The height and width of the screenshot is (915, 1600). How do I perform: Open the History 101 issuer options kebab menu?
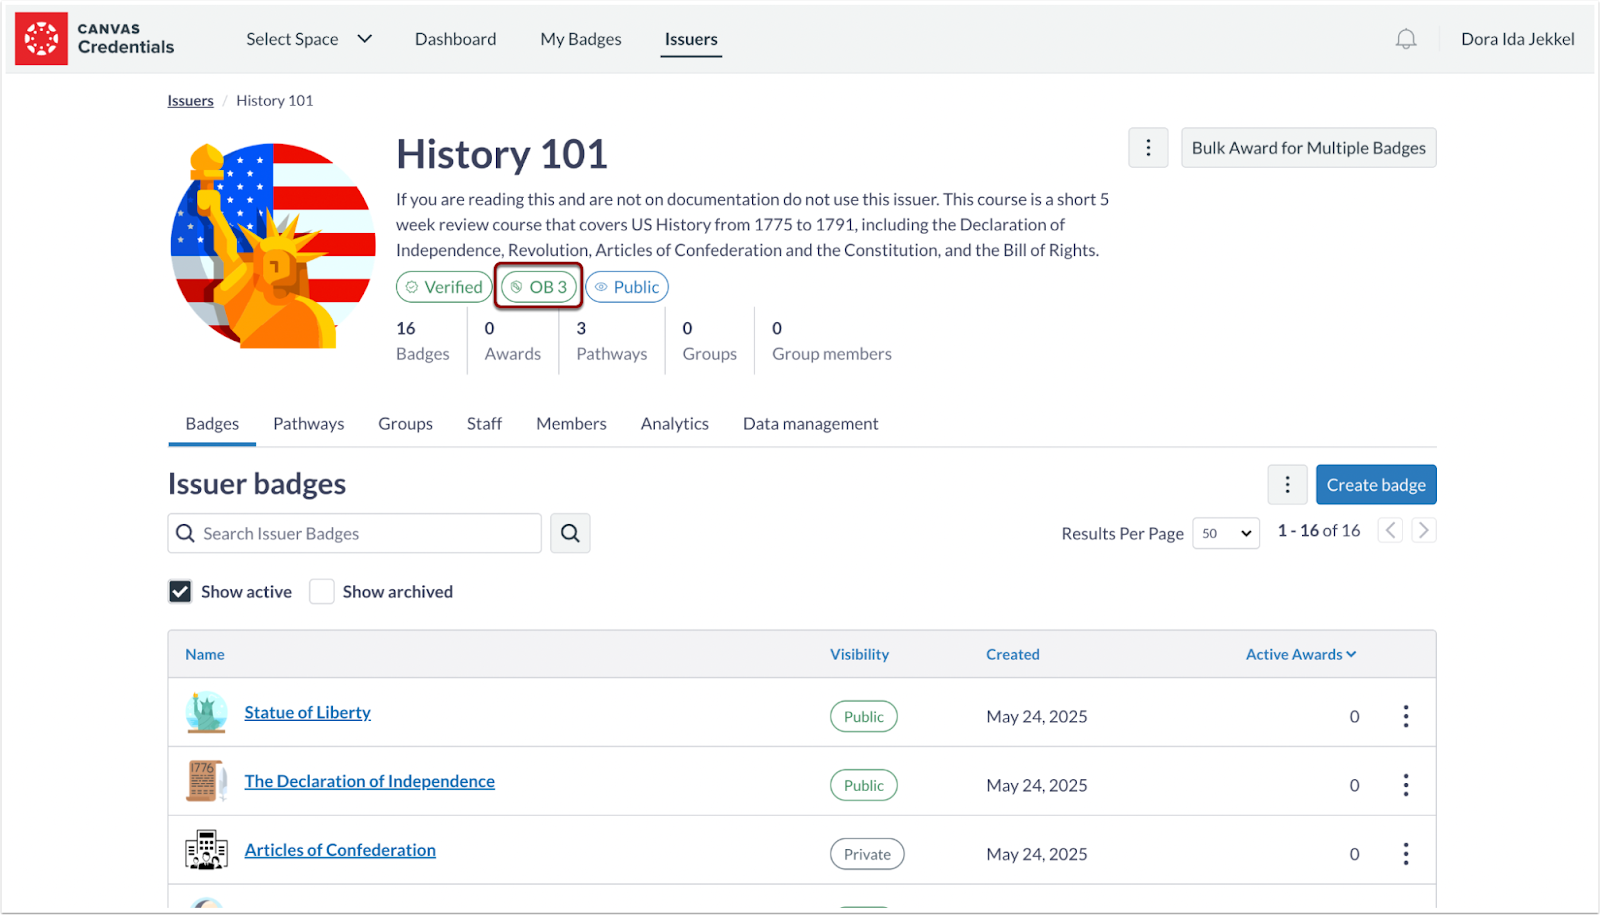[1148, 148]
